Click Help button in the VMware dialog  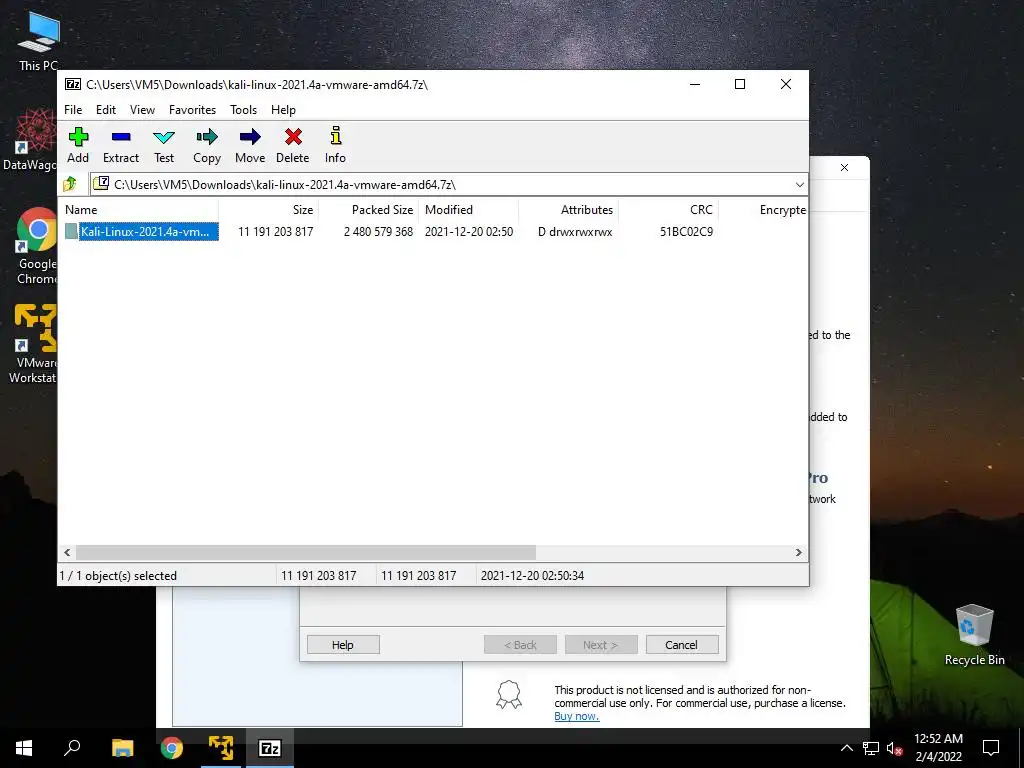(343, 645)
